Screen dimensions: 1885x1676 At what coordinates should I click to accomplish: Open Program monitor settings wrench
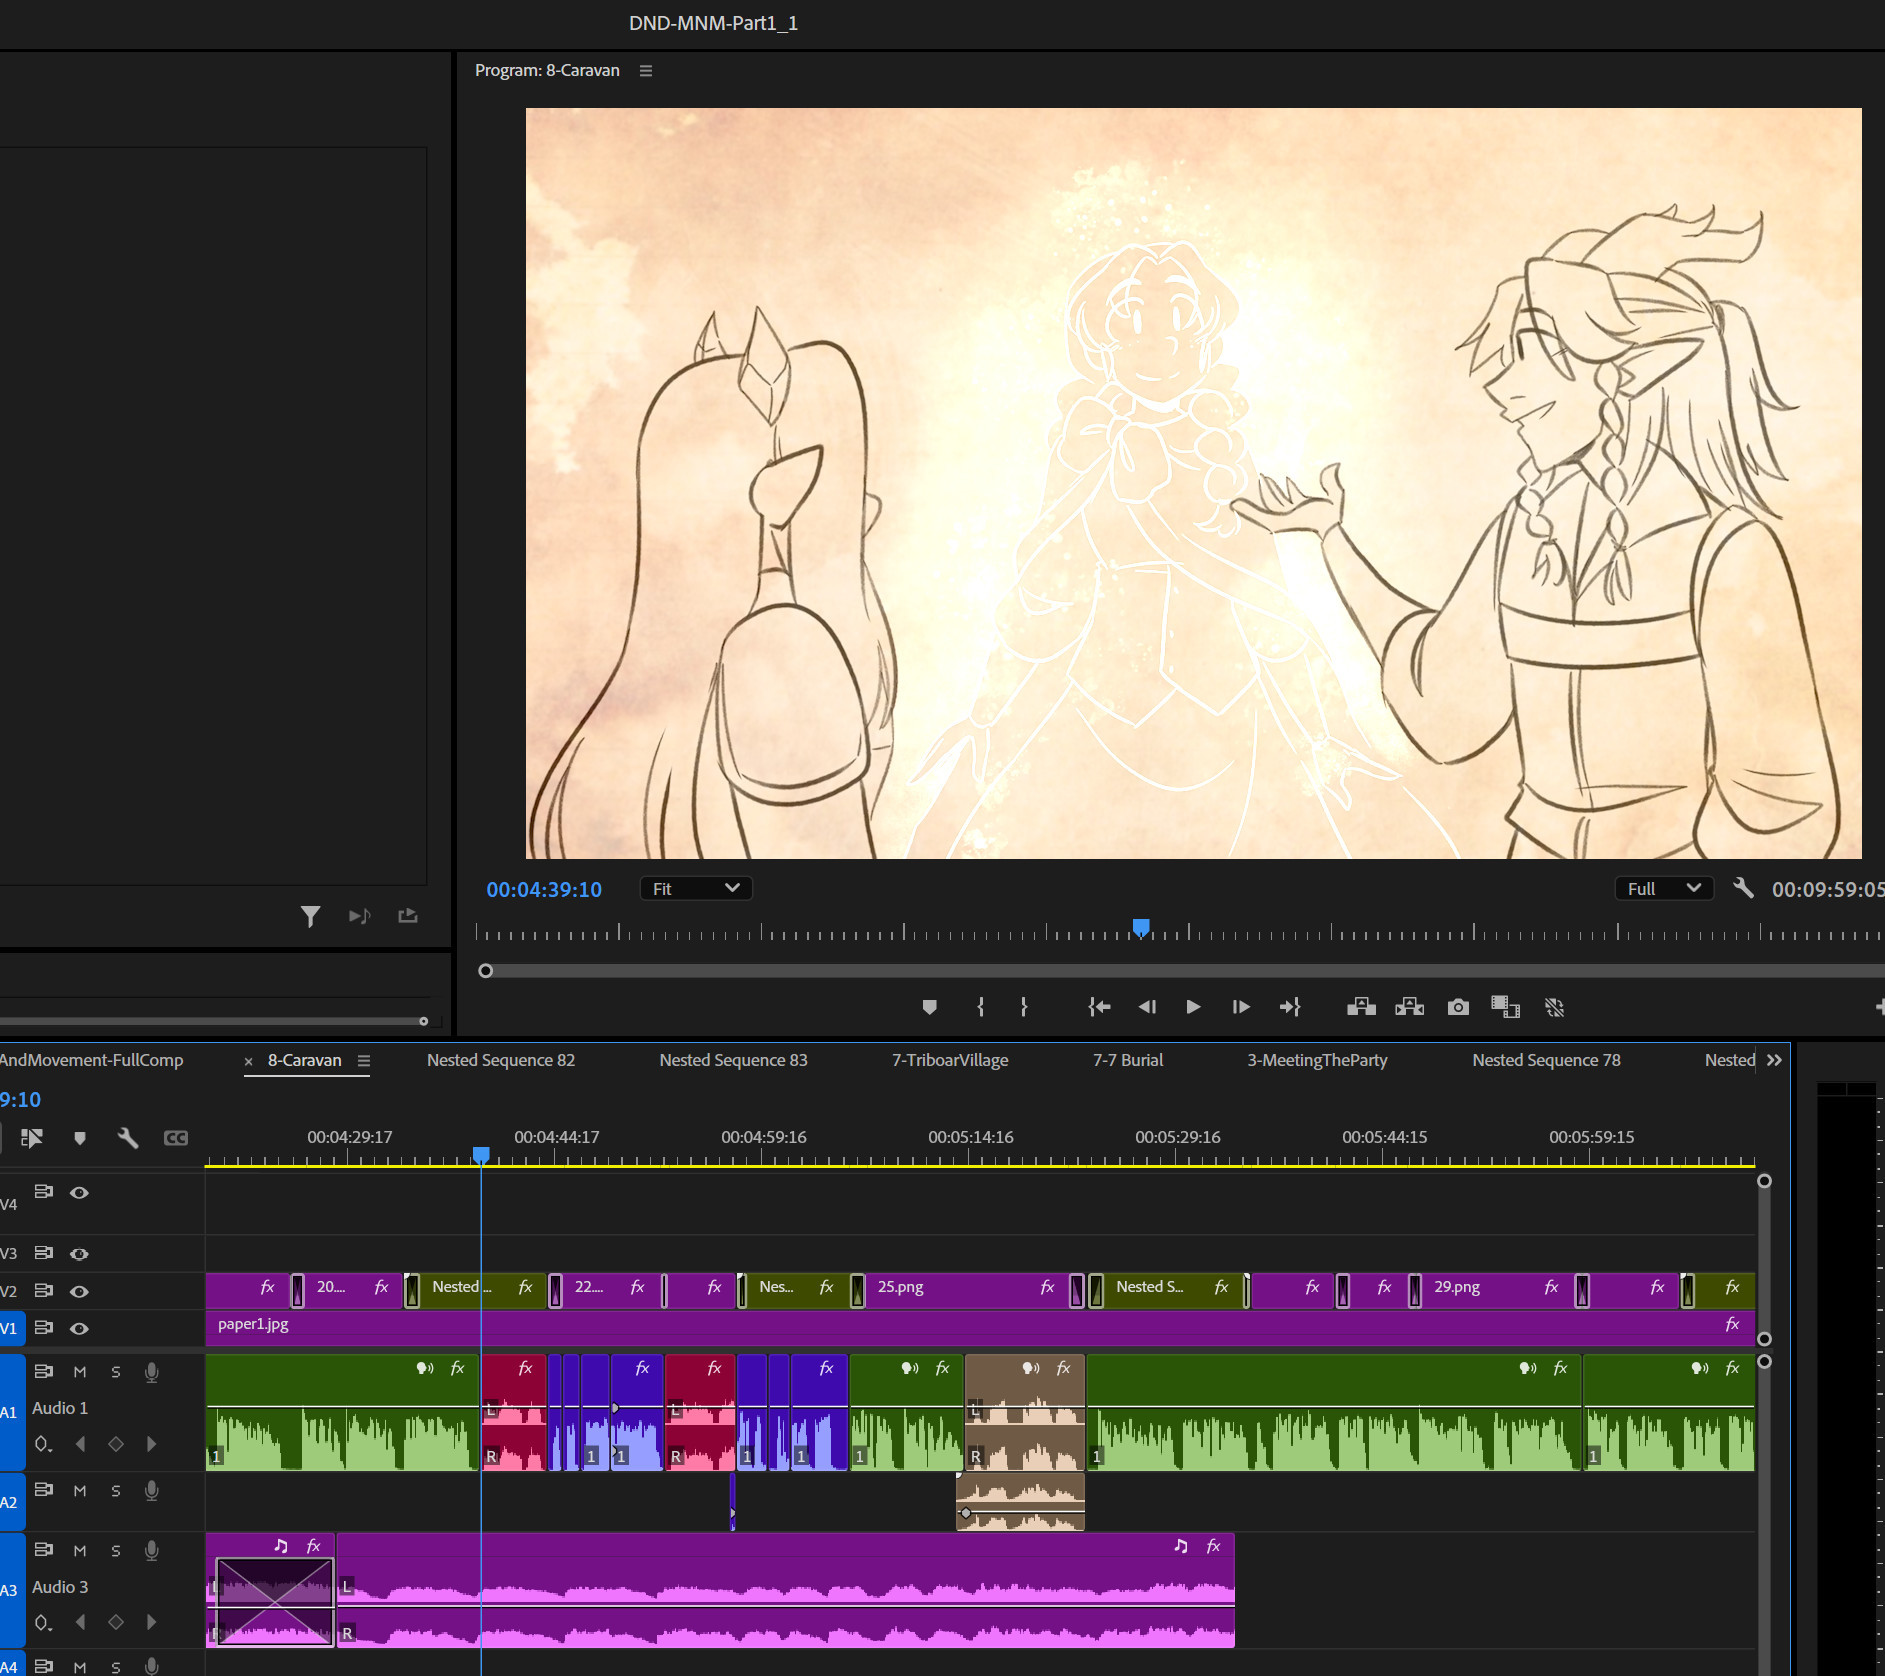coord(1743,888)
